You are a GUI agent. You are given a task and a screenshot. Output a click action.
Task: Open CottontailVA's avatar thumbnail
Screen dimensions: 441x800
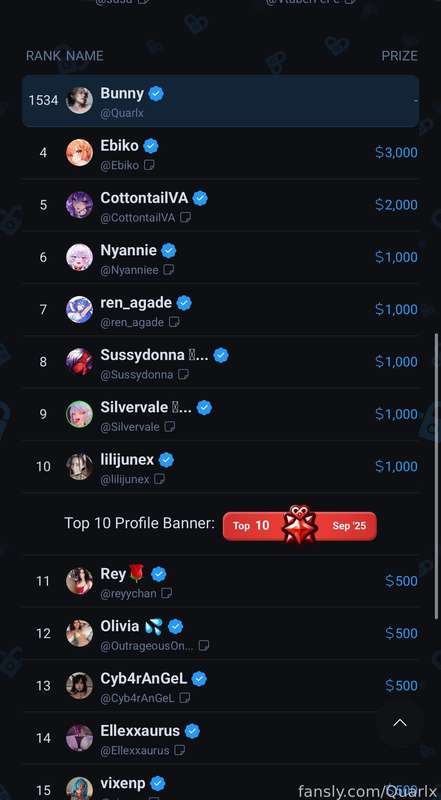coord(80,205)
